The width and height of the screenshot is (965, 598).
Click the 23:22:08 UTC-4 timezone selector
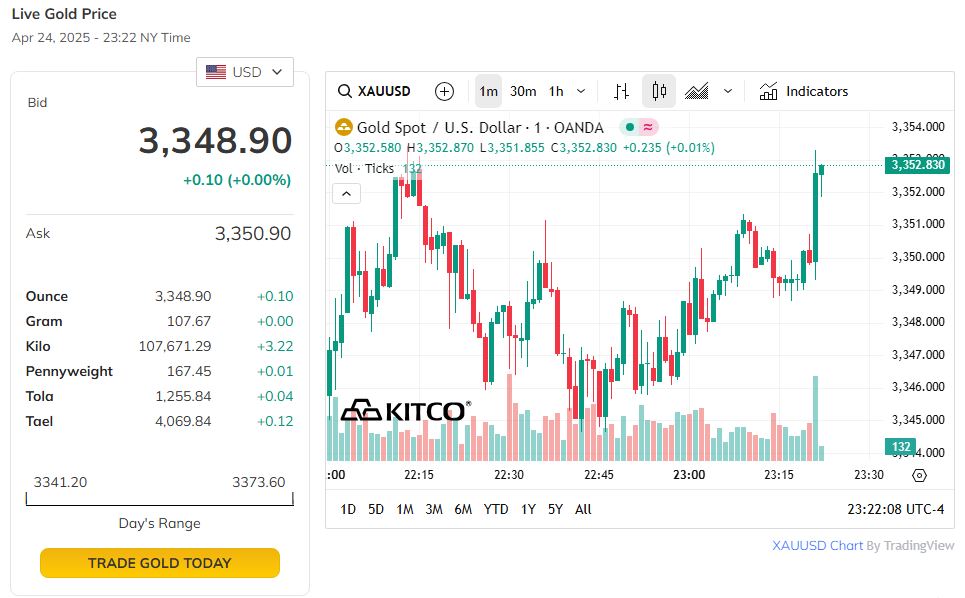click(x=895, y=509)
